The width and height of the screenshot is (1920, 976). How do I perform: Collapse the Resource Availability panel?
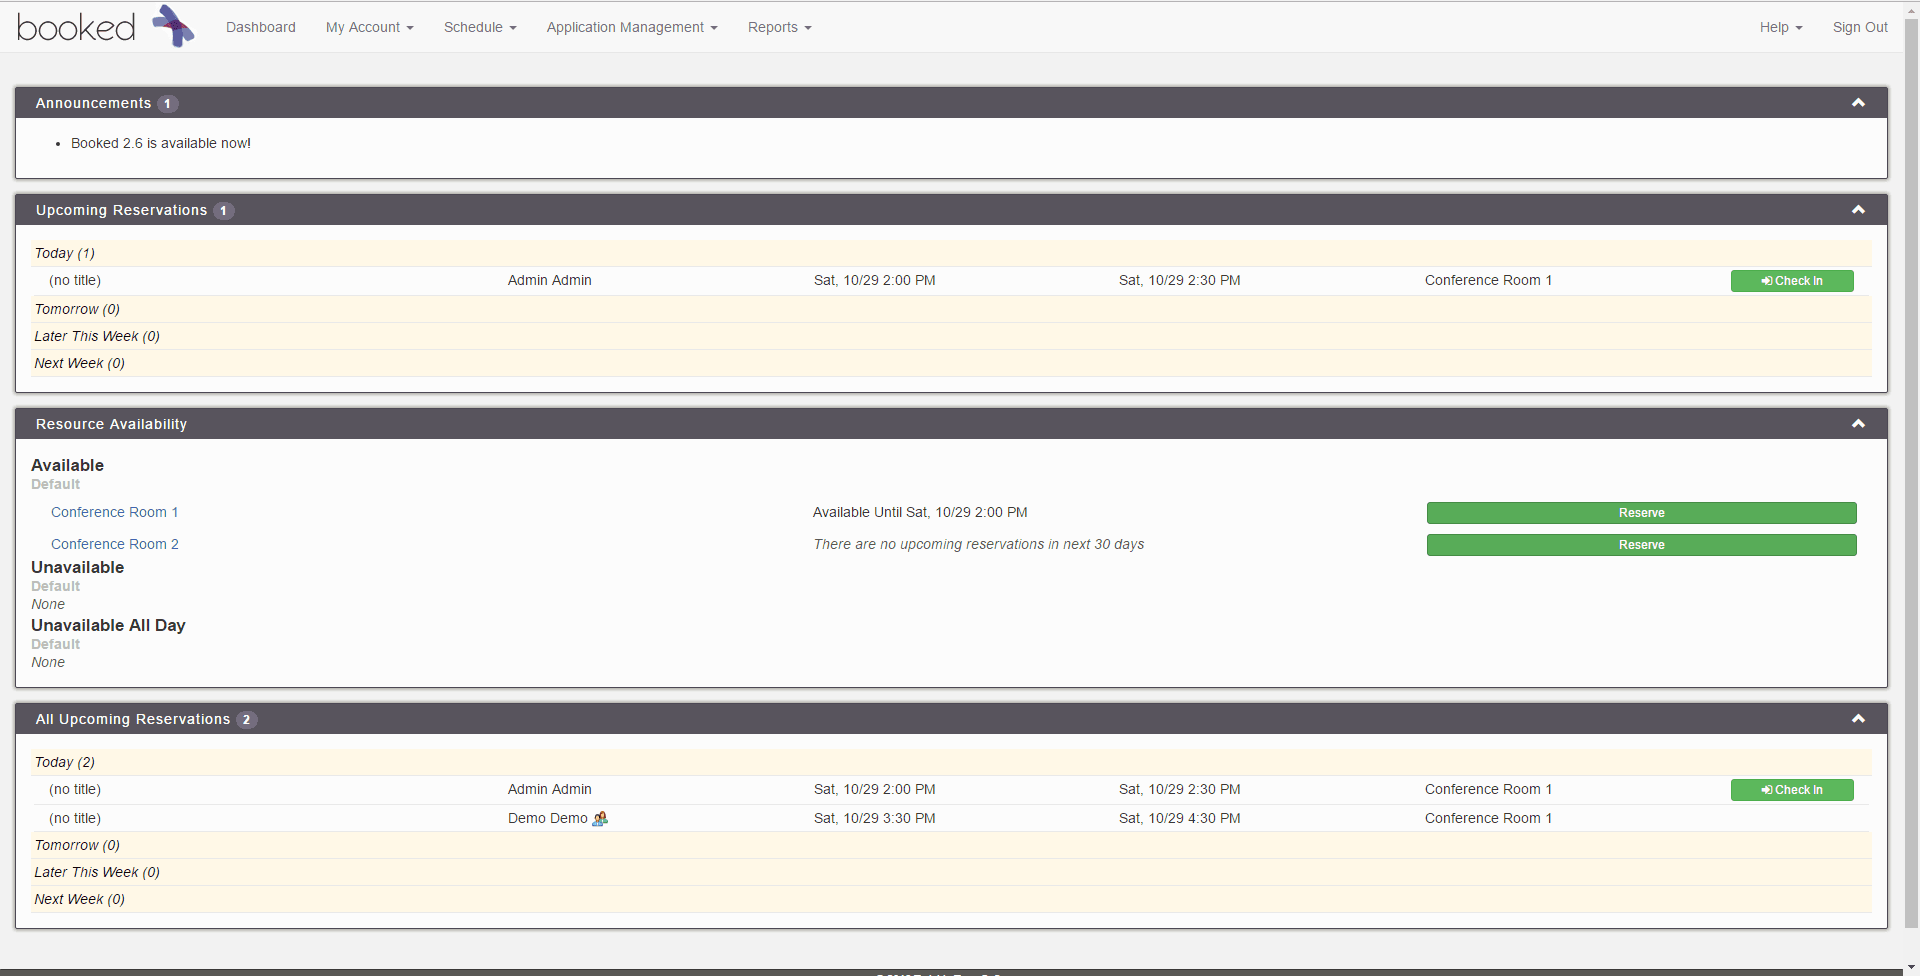coord(1859,423)
